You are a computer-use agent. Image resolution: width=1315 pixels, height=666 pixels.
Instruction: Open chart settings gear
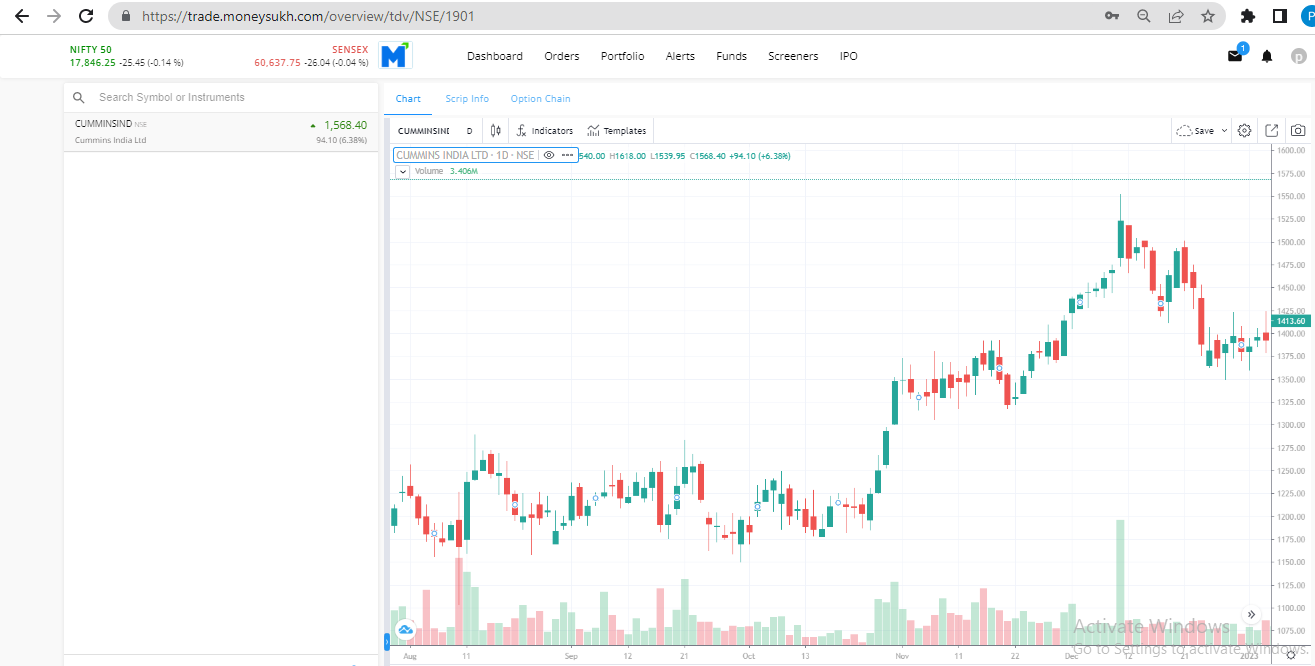pyautogui.click(x=1245, y=131)
